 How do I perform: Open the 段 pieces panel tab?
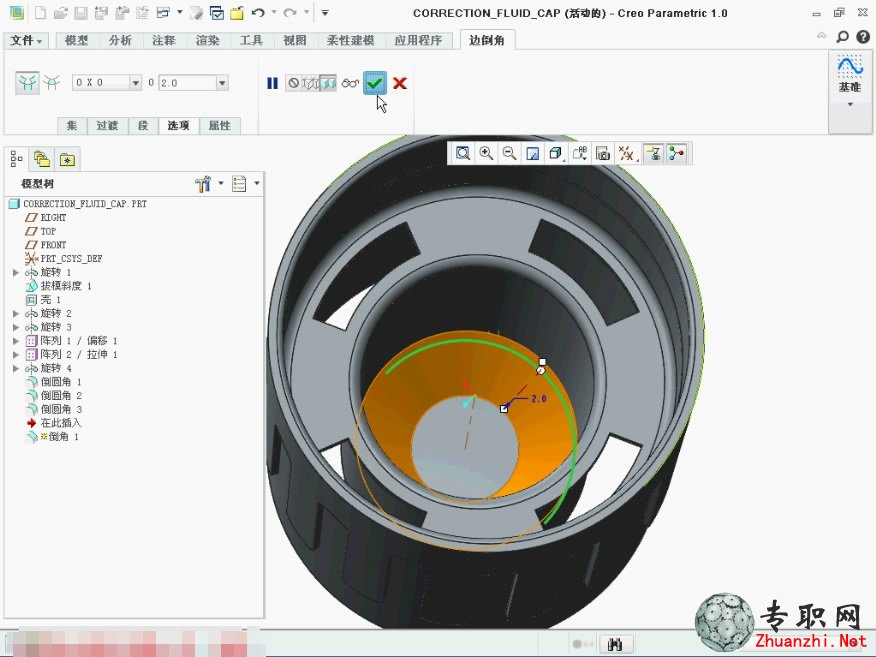(143, 125)
